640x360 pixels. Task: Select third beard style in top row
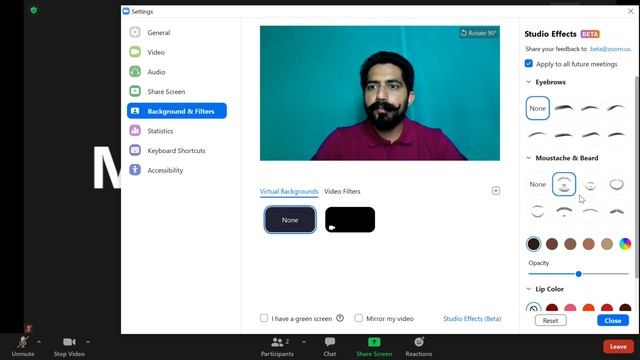click(590, 184)
